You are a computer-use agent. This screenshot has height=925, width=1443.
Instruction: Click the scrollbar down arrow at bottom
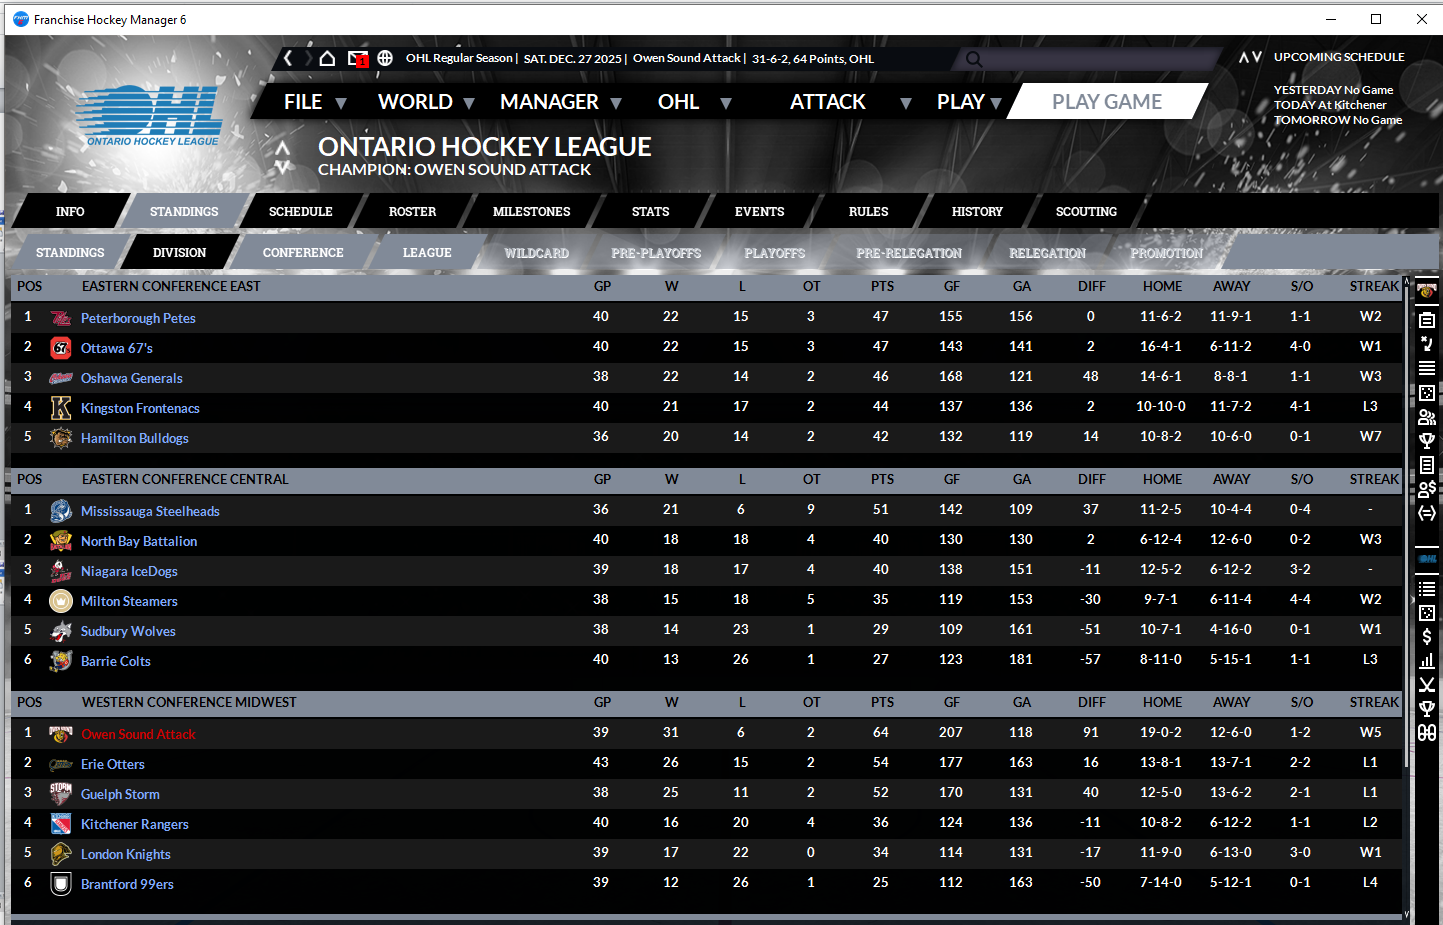tap(1407, 914)
